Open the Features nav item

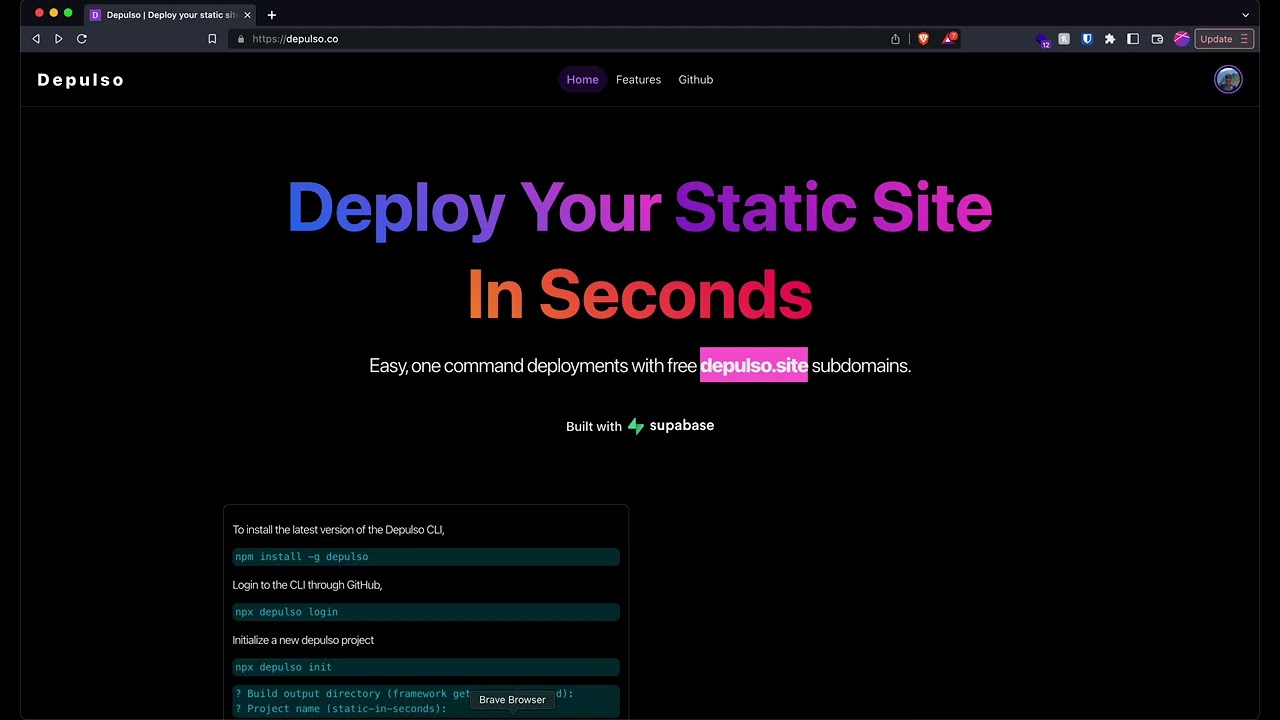pos(638,80)
